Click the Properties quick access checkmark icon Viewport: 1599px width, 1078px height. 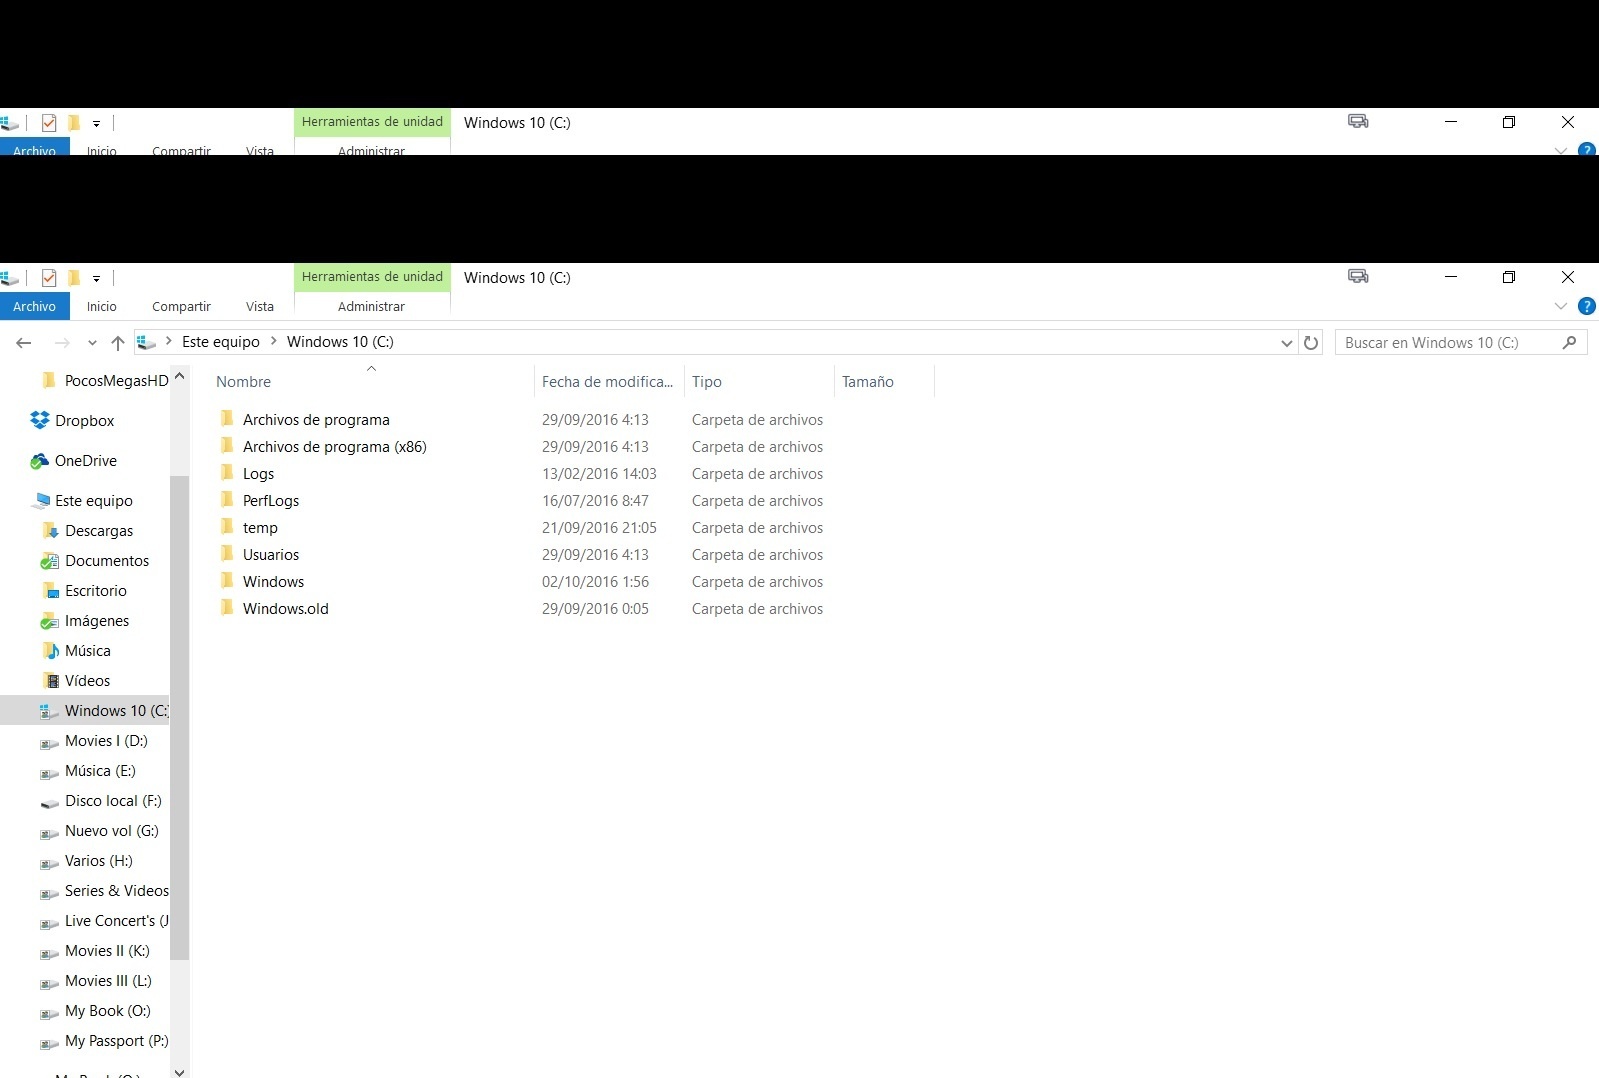pyautogui.click(x=48, y=277)
